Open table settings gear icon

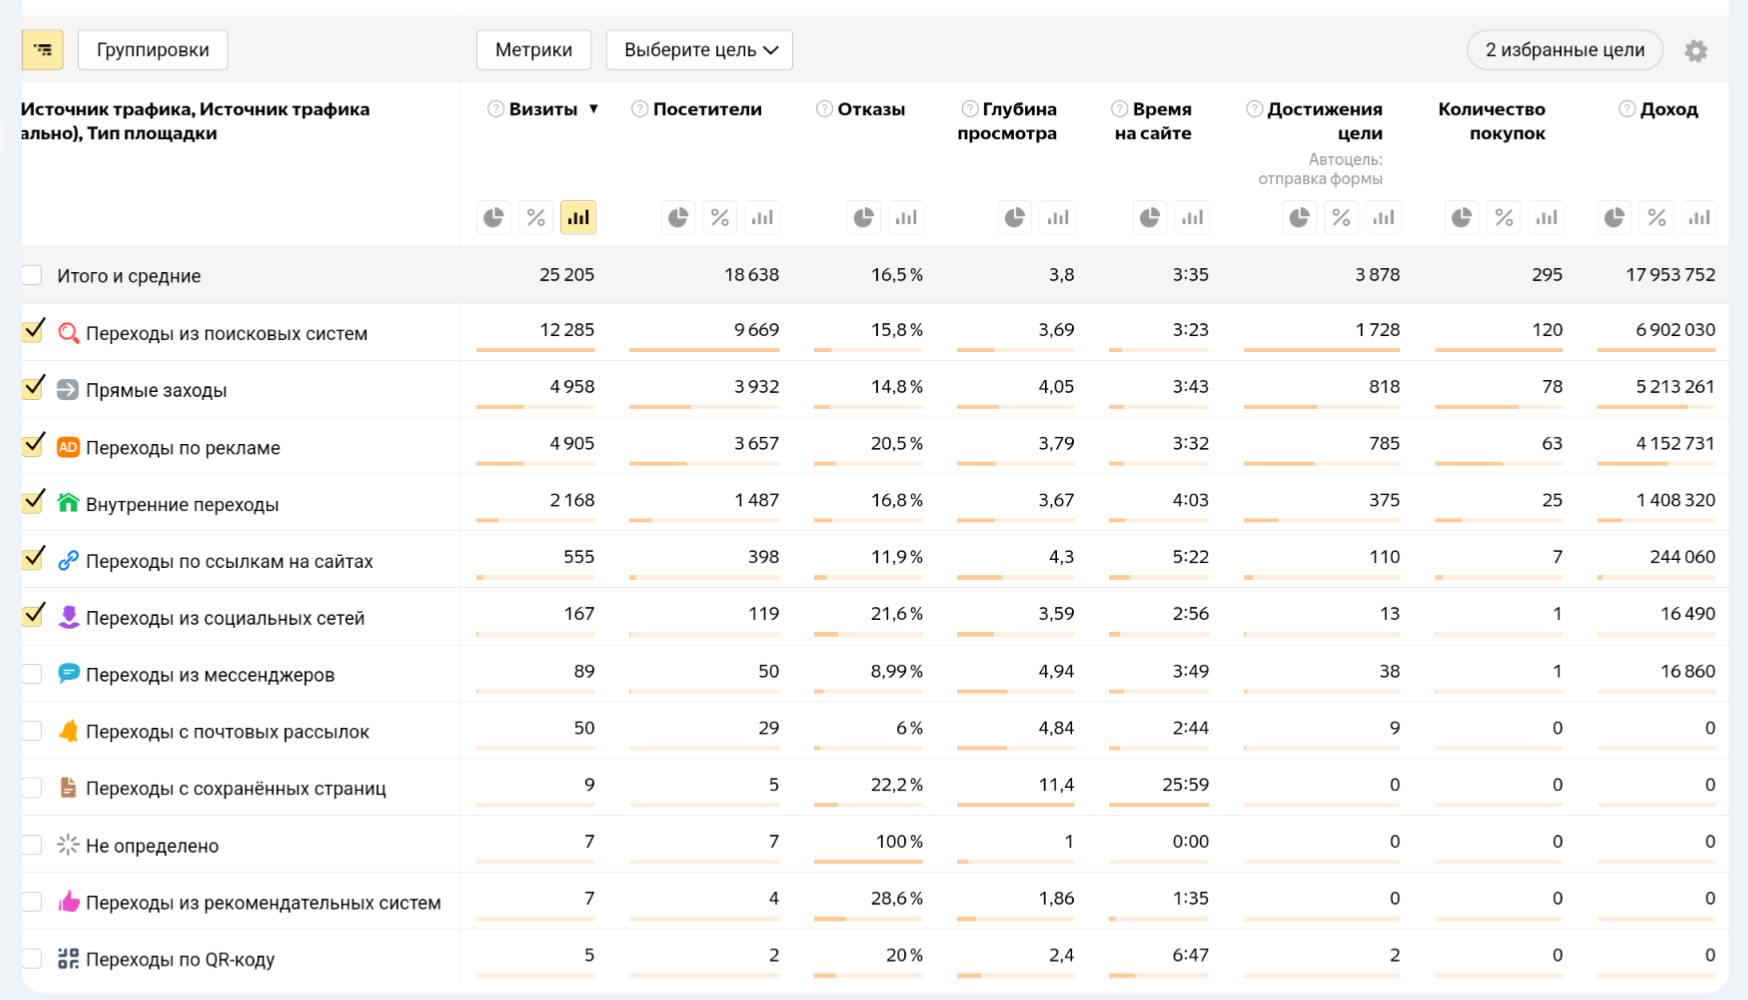tap(1695, 51)
